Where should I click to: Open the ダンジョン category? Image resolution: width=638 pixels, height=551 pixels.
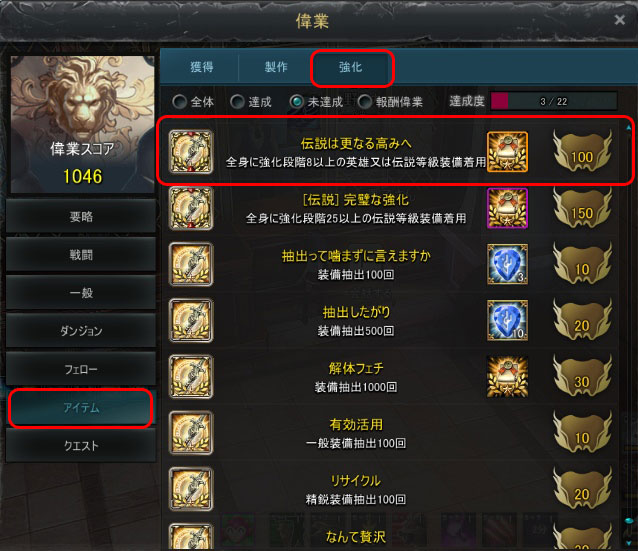(81, 331)
